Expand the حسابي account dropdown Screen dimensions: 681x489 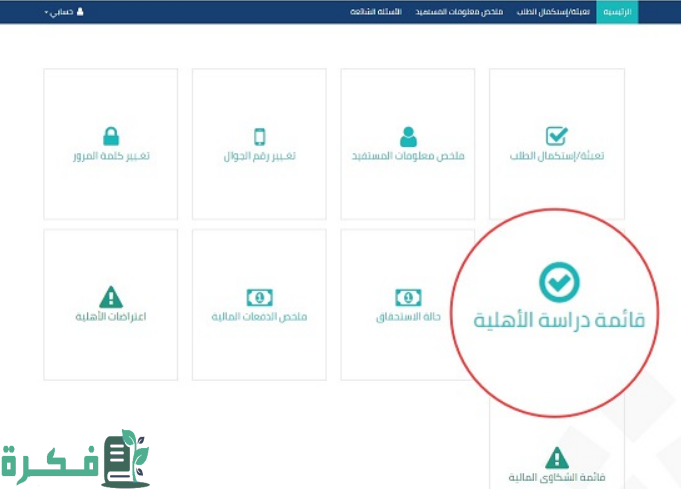[x=64, y=12]
